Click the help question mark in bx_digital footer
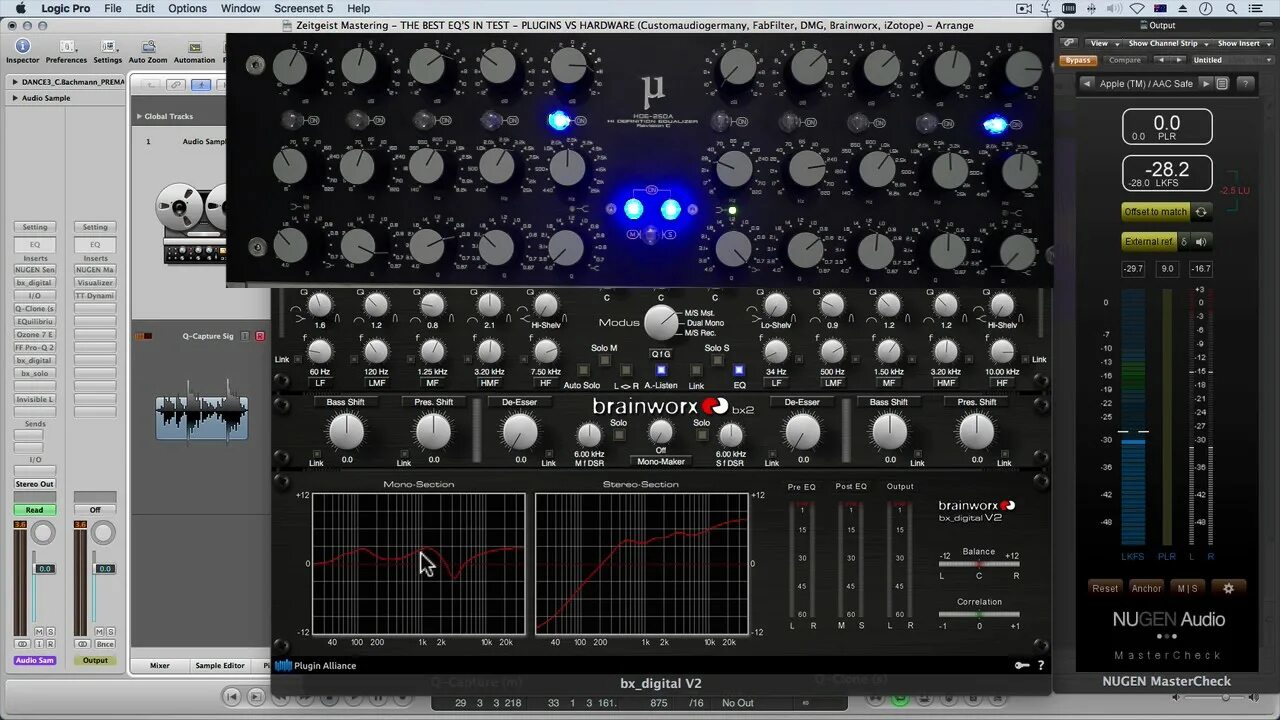The height and width of the screenshot is (720, 1280). pyautogui.click(x=1041, y=665)
